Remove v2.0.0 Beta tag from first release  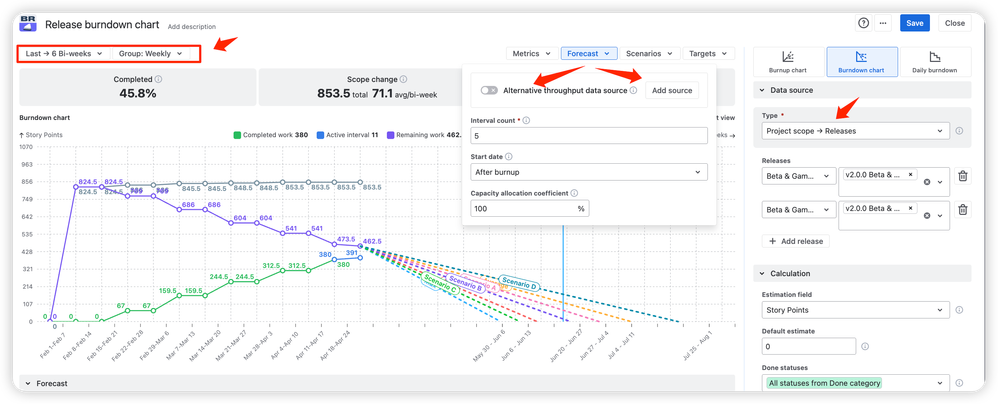[x=910, y=174]
